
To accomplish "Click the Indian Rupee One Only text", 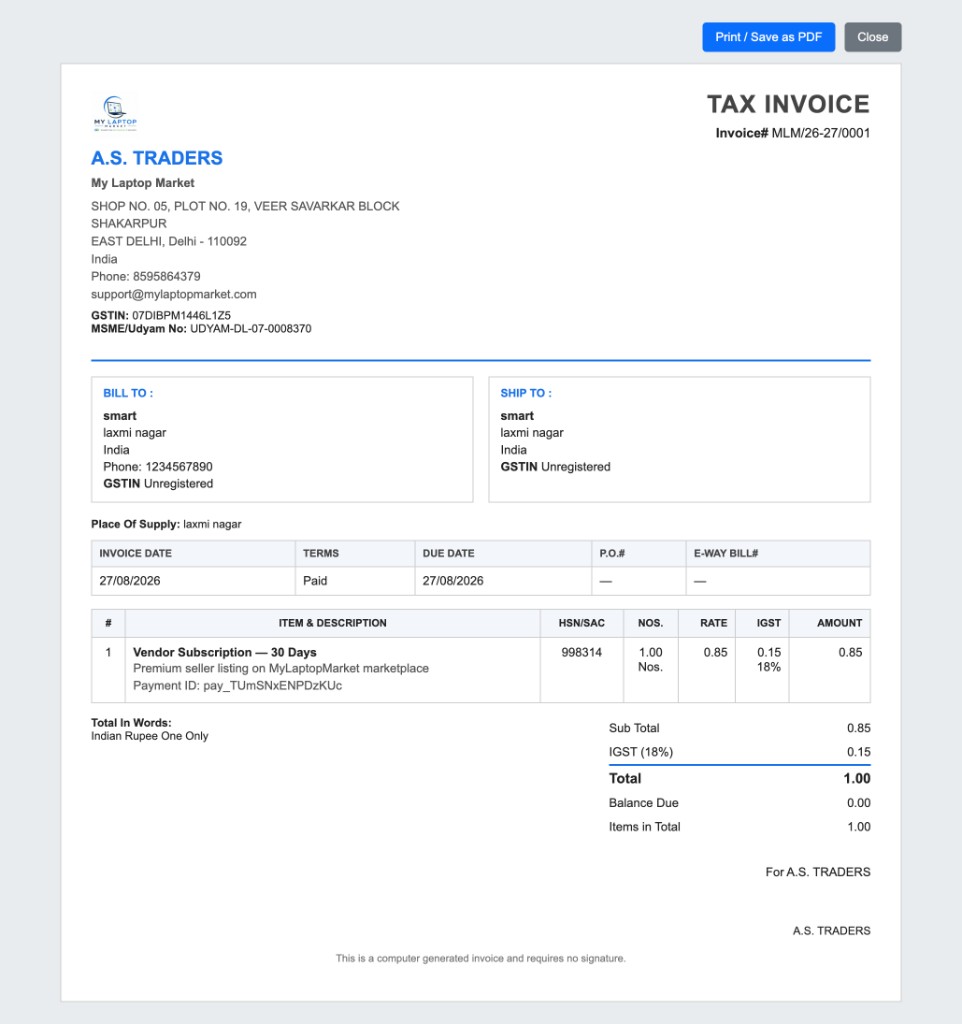I will [x=150, y=736].
